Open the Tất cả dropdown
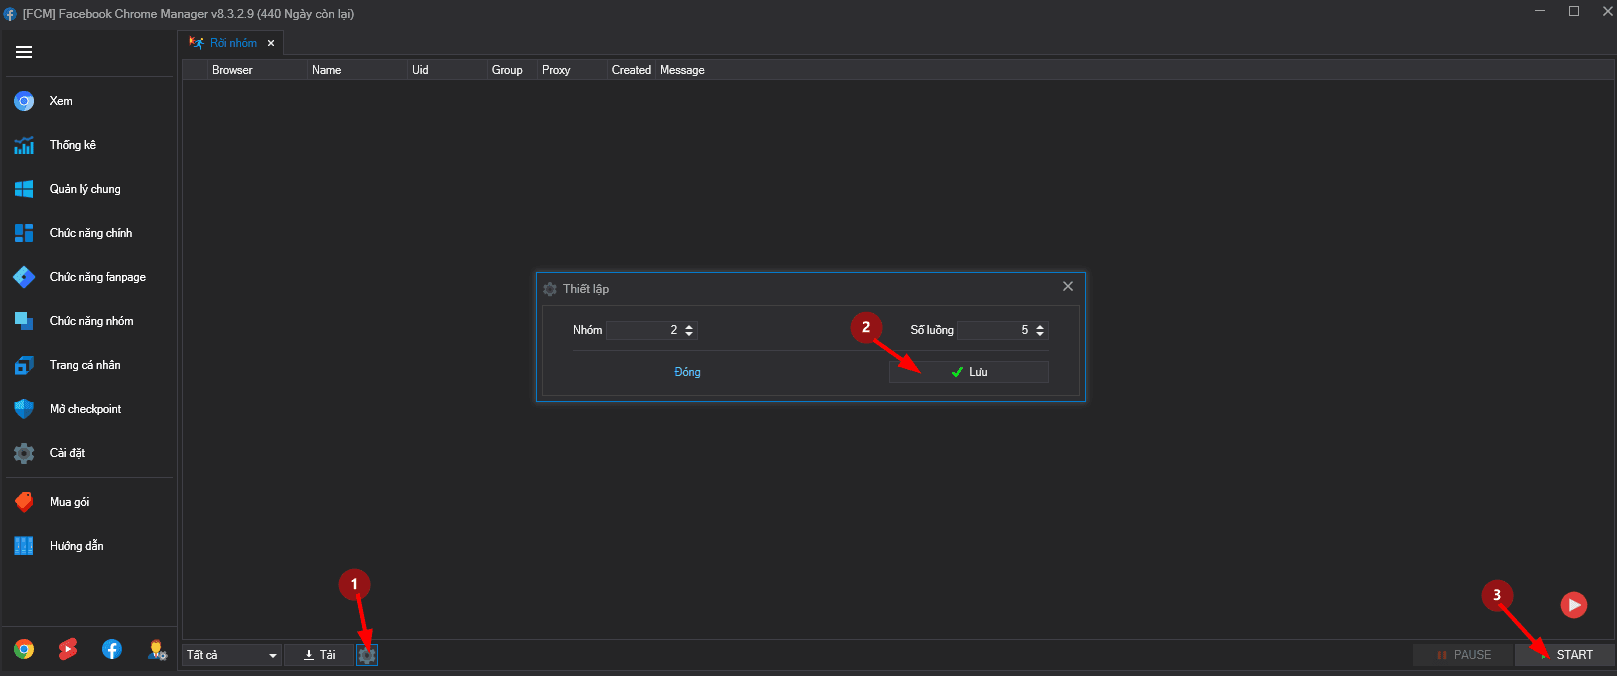The width and height of the screenshot is (1617, 676). click(x=232, y=655)
